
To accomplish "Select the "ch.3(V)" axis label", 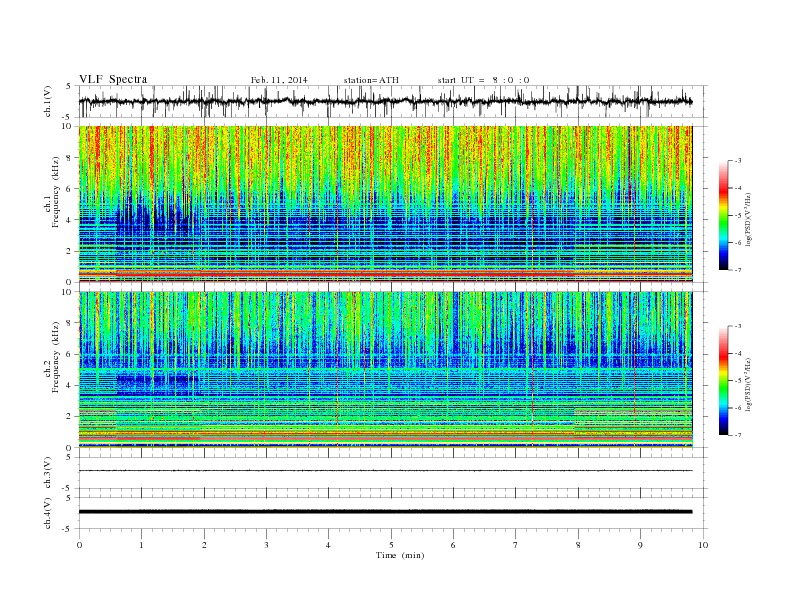I will [48, 473].
